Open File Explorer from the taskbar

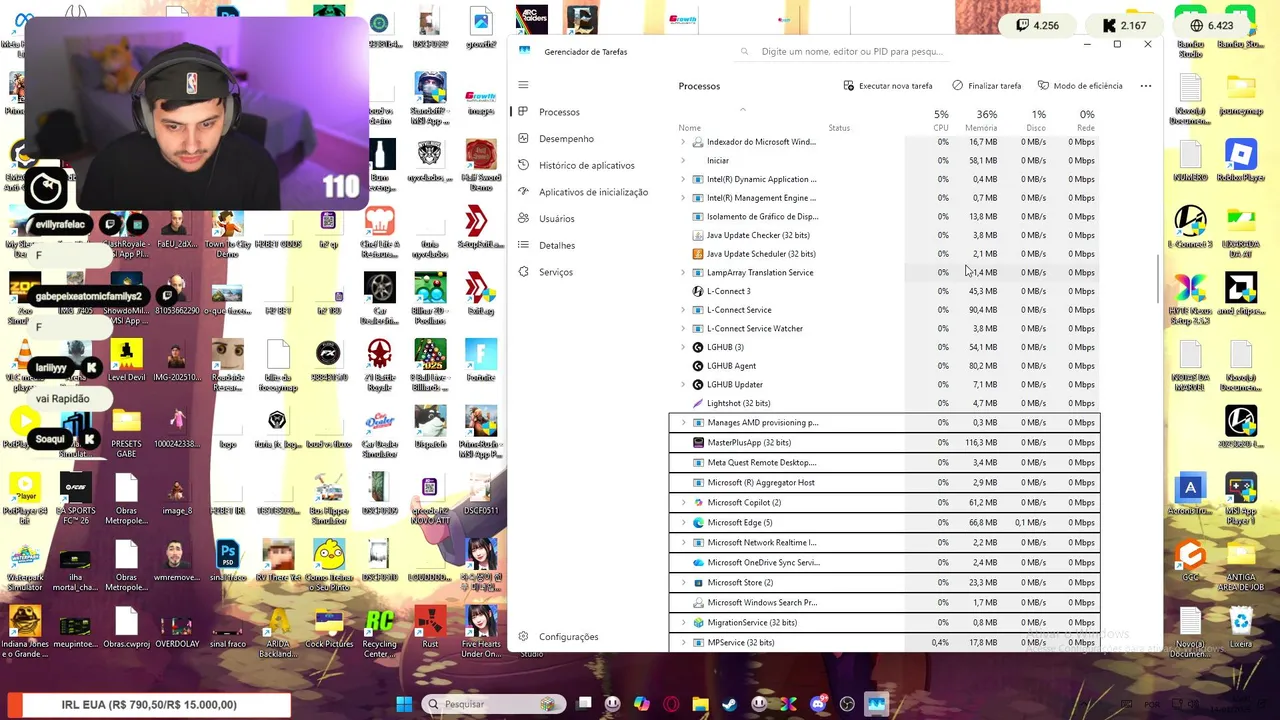[x=700, y=704]
